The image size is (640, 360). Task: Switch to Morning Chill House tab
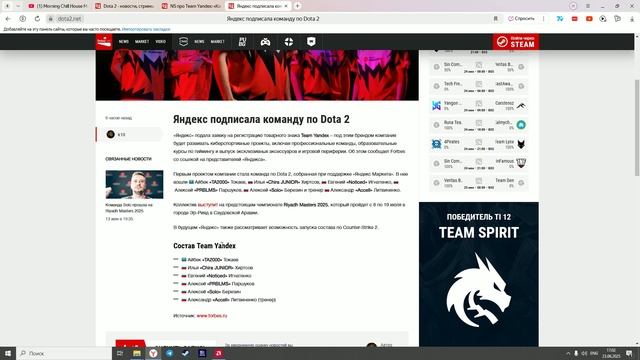tap(58, 6)
